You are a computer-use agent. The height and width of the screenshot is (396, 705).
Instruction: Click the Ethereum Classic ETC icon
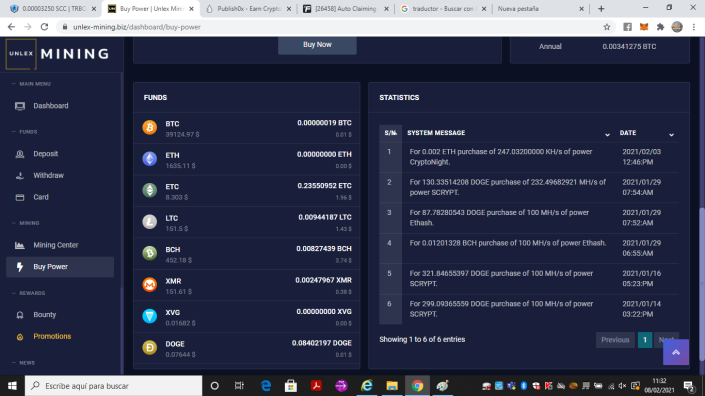(x=150, y=190)
